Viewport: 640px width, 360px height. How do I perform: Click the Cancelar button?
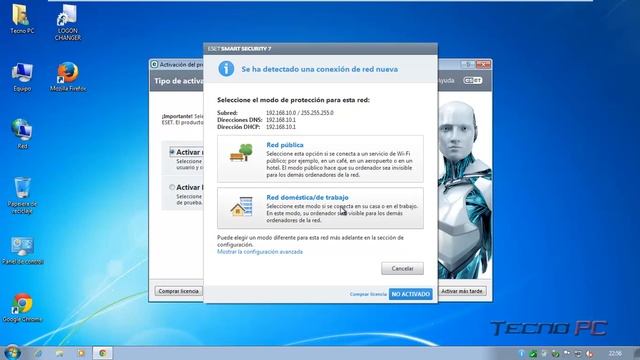tap(402, 269)
